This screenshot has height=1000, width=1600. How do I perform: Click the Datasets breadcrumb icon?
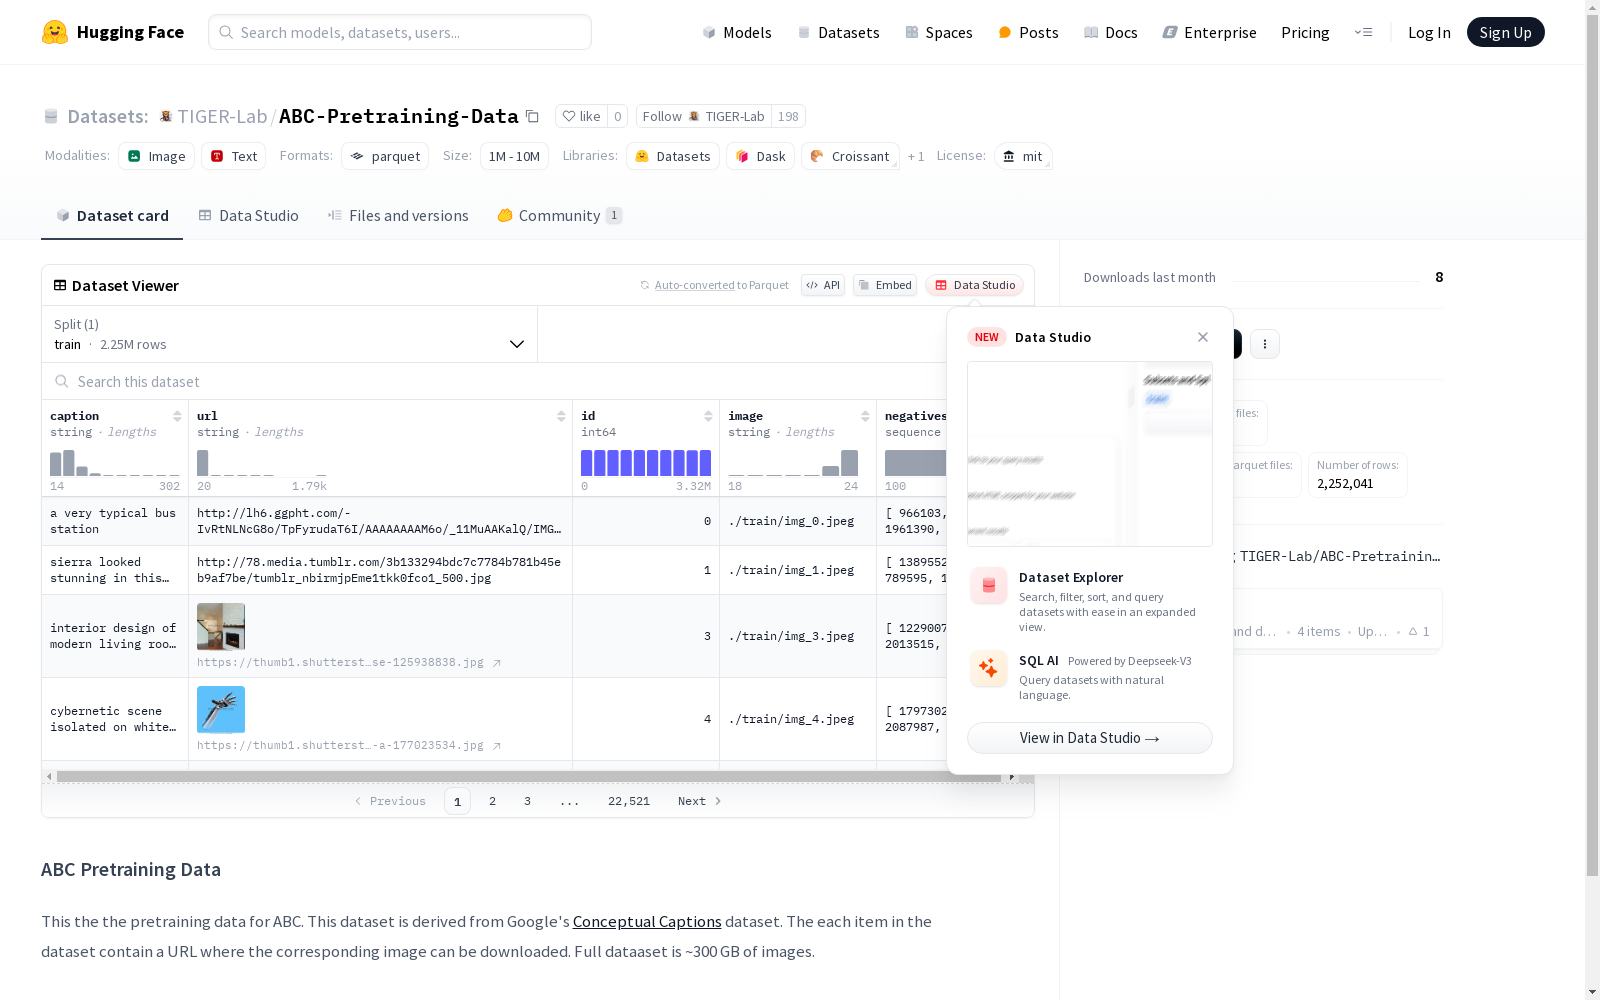coord(51,116)
